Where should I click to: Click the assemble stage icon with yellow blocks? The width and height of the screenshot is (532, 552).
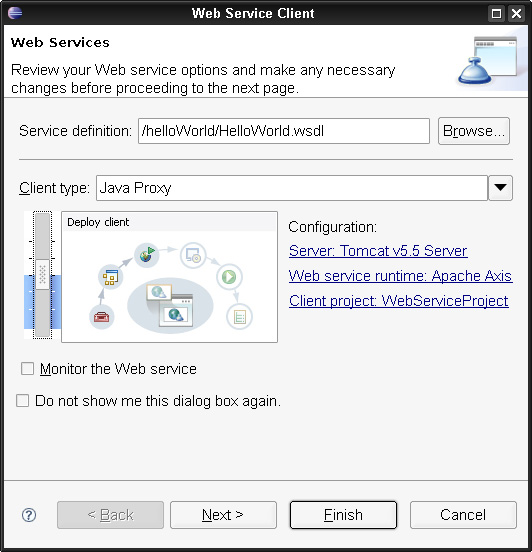pos(111,277)
